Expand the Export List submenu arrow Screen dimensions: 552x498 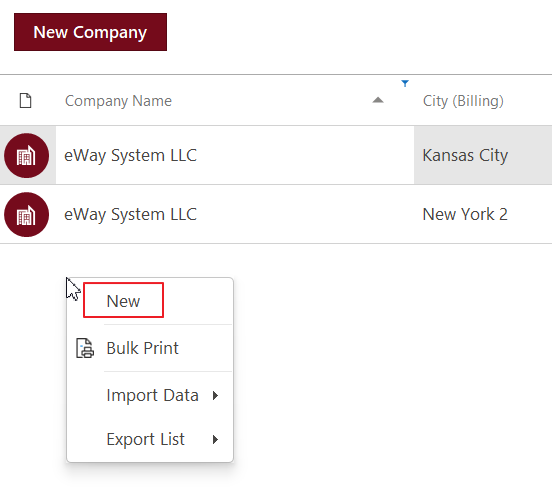click(x=215, y=440)
